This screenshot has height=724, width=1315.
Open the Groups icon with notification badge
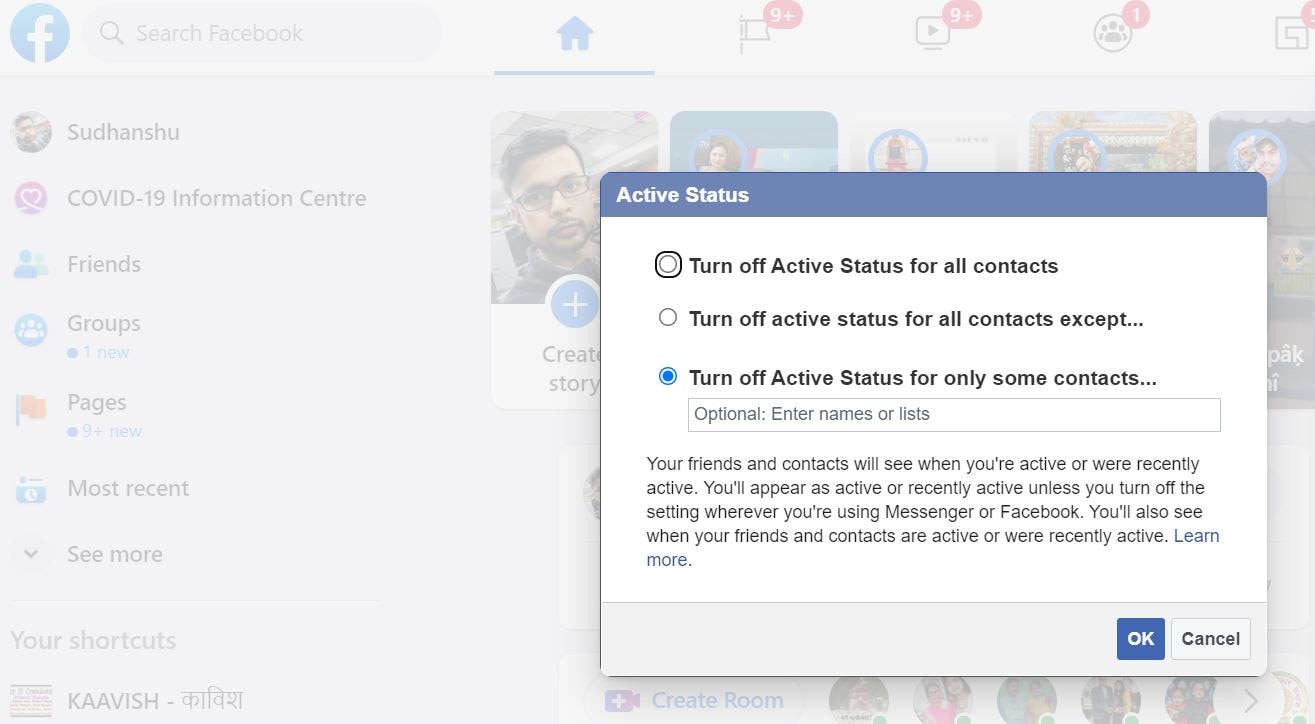[1112, 31]
